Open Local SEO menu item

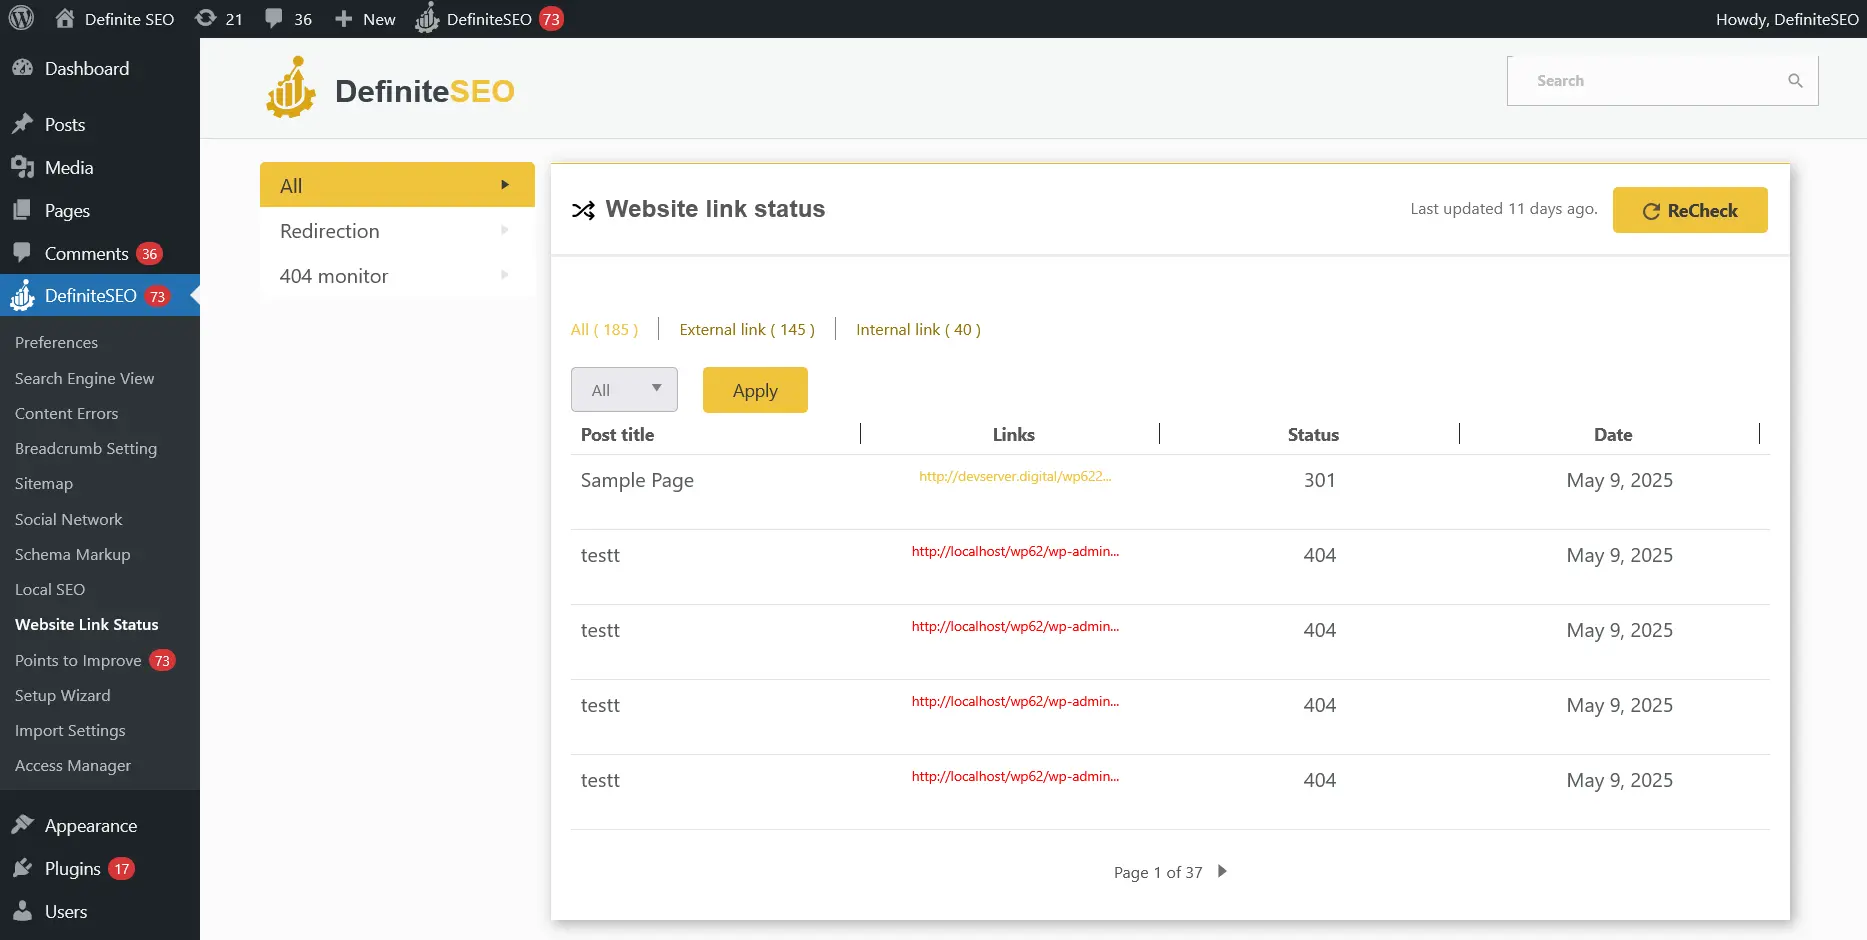(x=50, y=589)
